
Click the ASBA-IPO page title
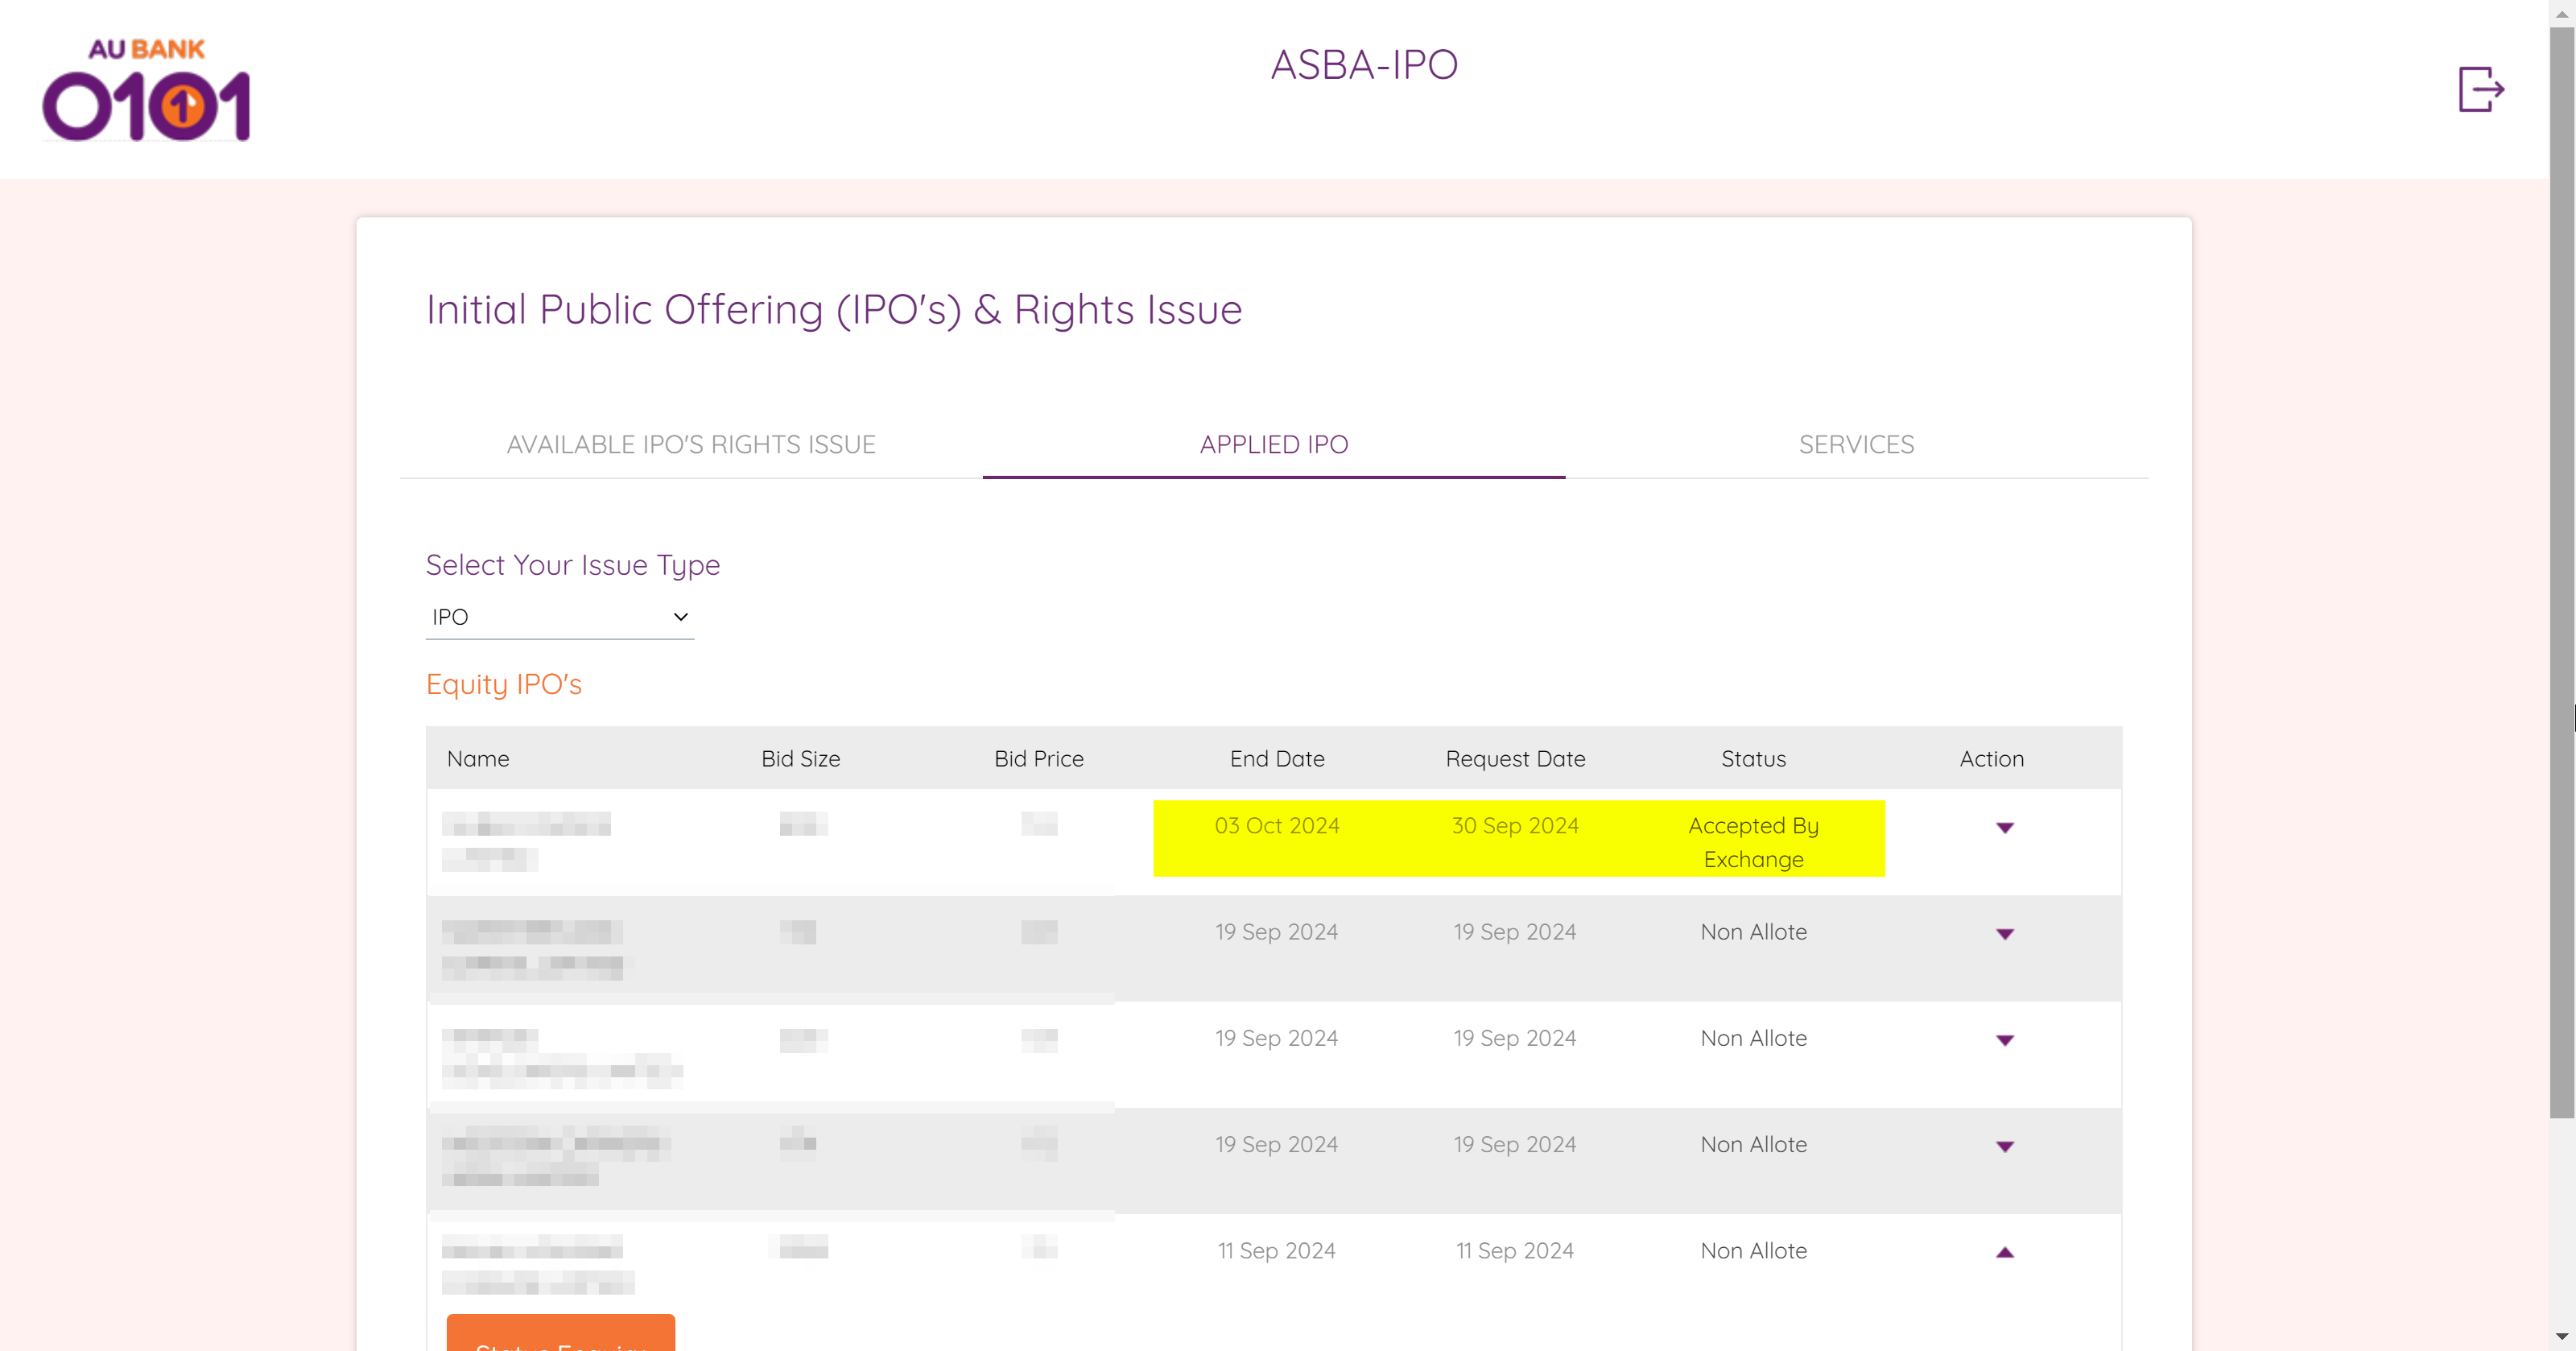pos(1364,65)
